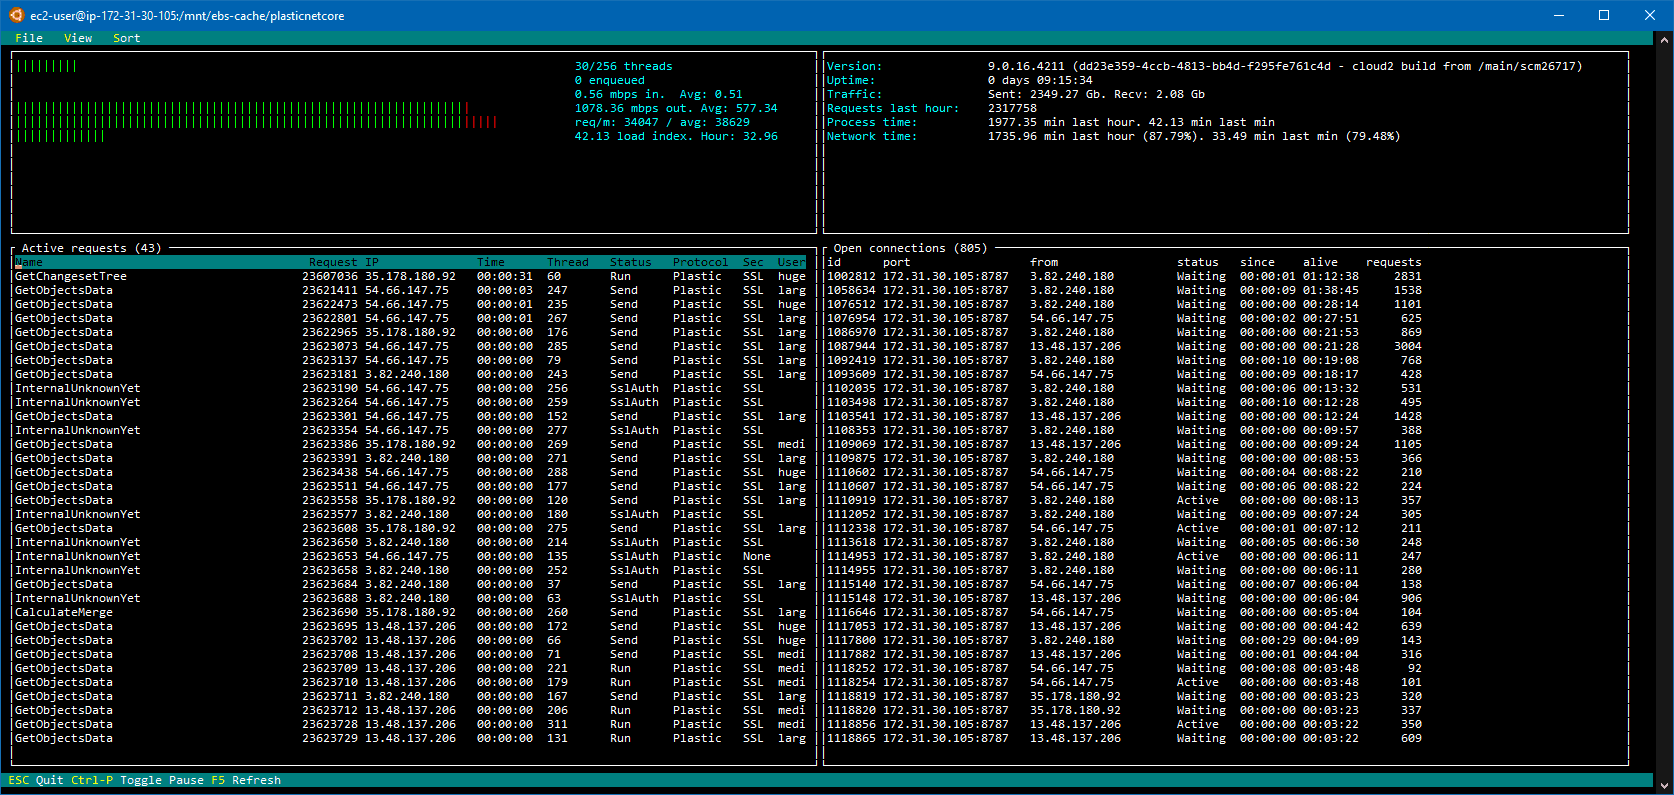The width and height of the screenshot is (1674, 795).
Task: Click the req/m value line
Action: click(662, 122)
